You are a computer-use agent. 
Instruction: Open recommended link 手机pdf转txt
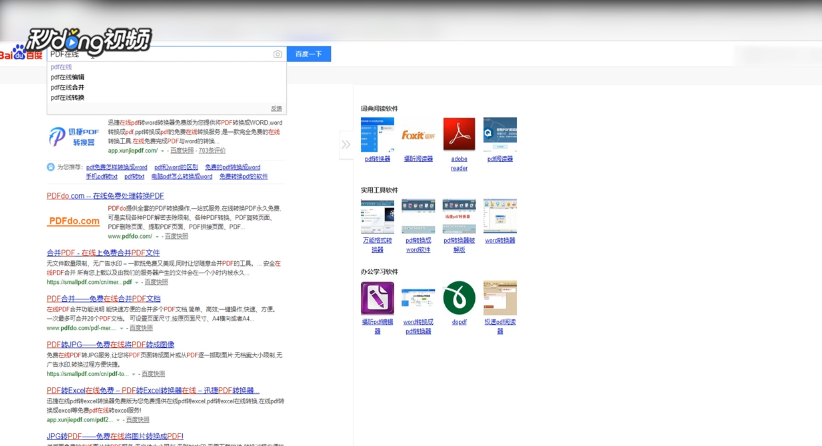point(101,177)
